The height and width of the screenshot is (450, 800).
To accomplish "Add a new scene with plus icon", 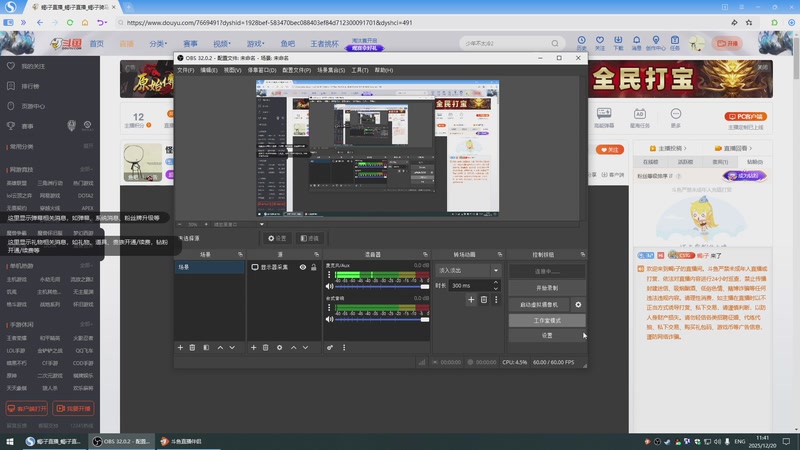I will 180,347.
